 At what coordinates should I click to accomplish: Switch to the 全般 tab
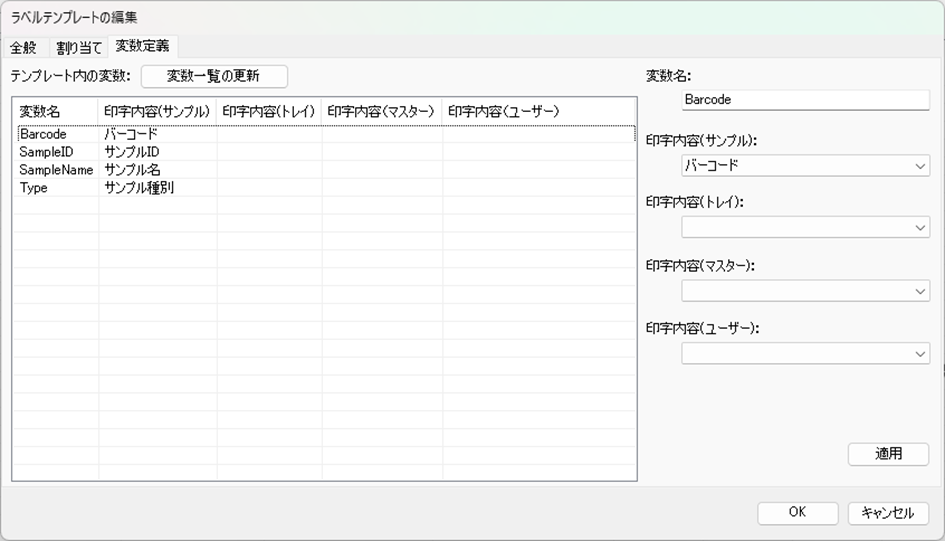[24, 47]
